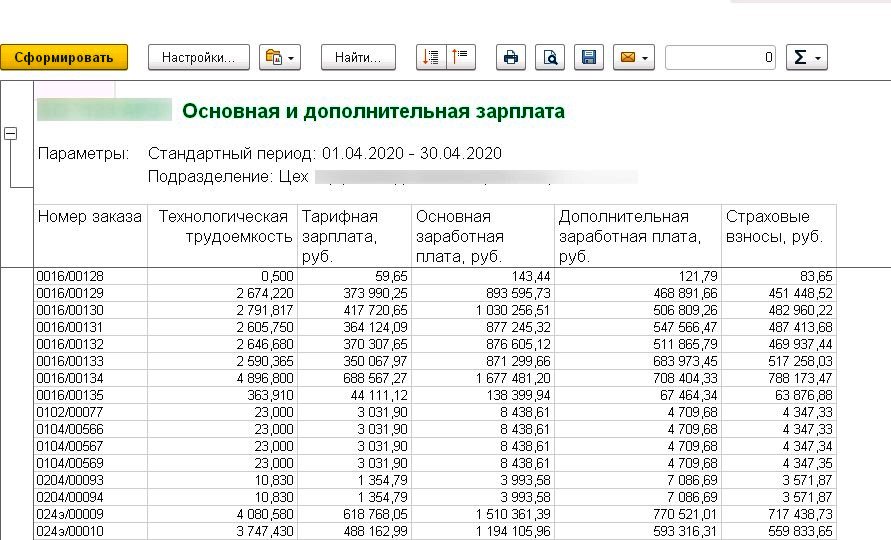
Task: Select order 024э/00010 cell
Action: click(91, 531)
